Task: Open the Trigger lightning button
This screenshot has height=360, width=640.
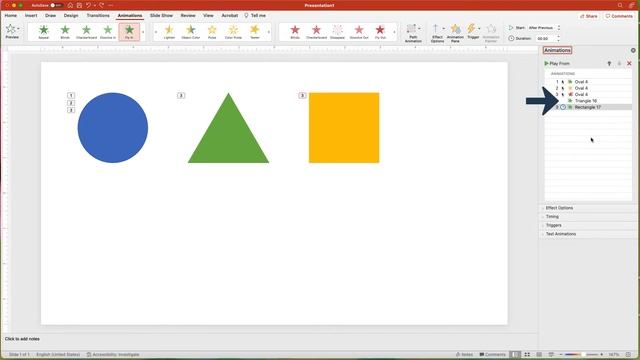Action: [473, 31]
